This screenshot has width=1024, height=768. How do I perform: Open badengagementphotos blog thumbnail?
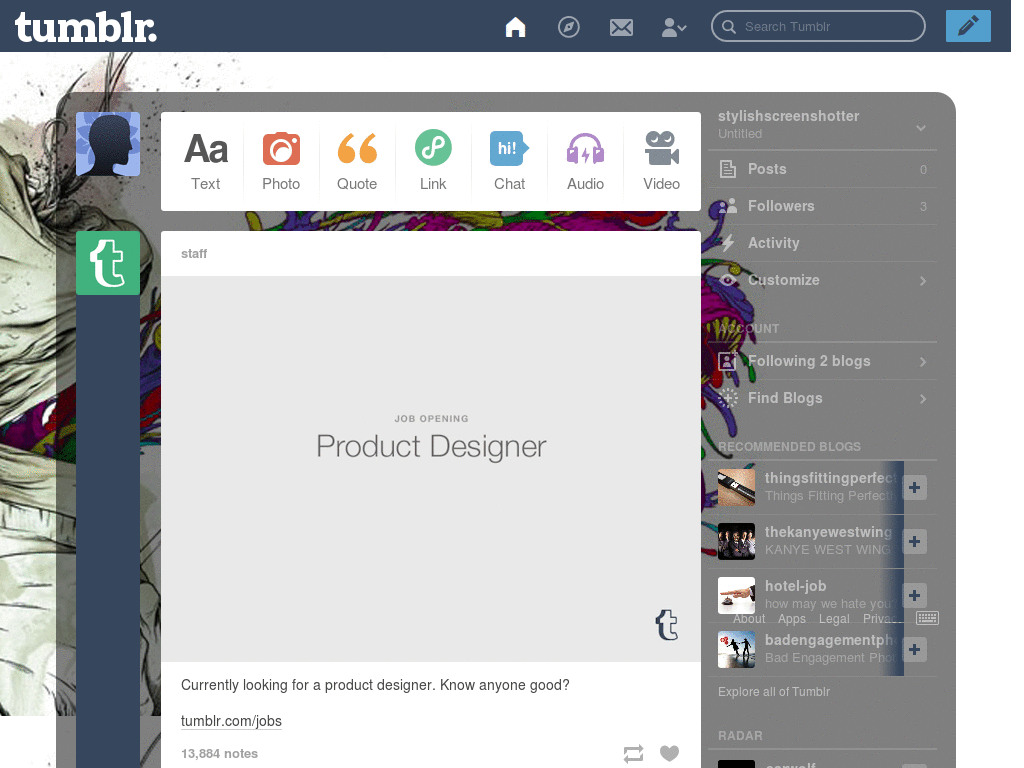tap(736, 649)
